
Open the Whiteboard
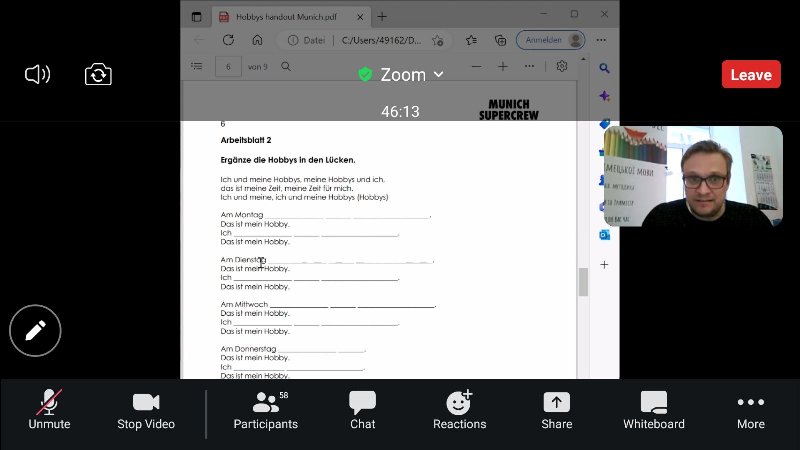point(654,410)
